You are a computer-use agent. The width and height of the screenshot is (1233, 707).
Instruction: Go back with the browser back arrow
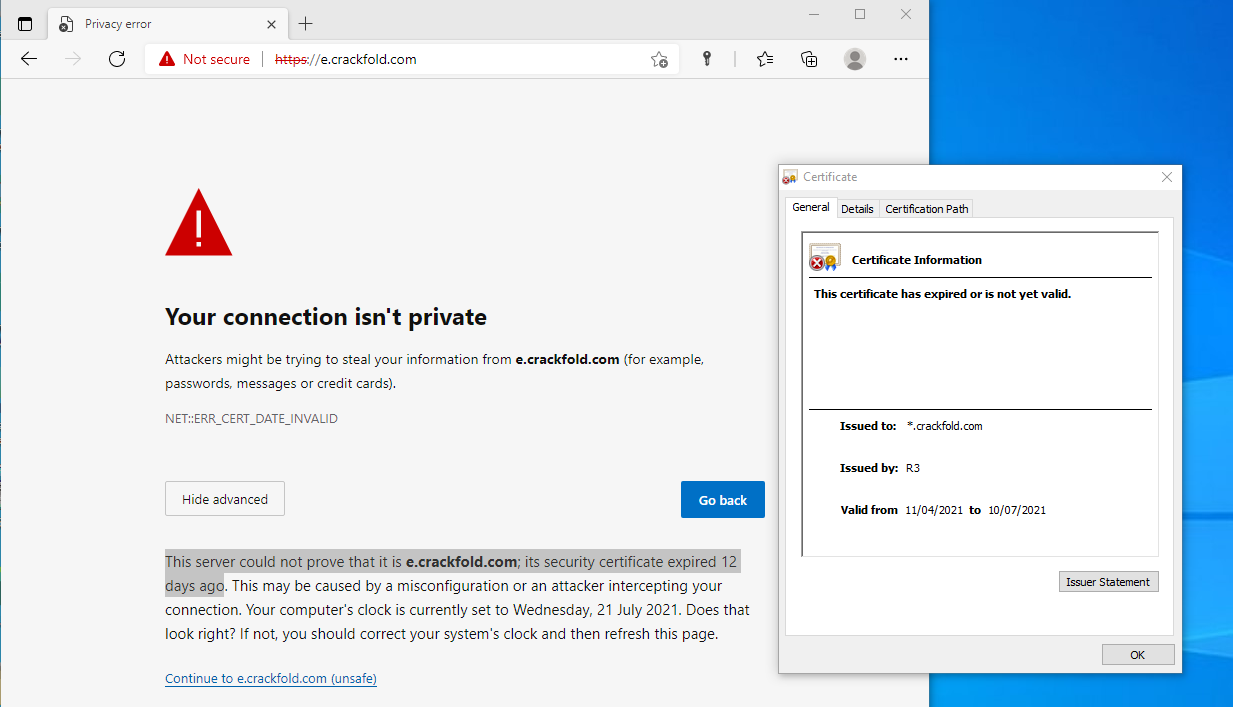coord(29,59)
